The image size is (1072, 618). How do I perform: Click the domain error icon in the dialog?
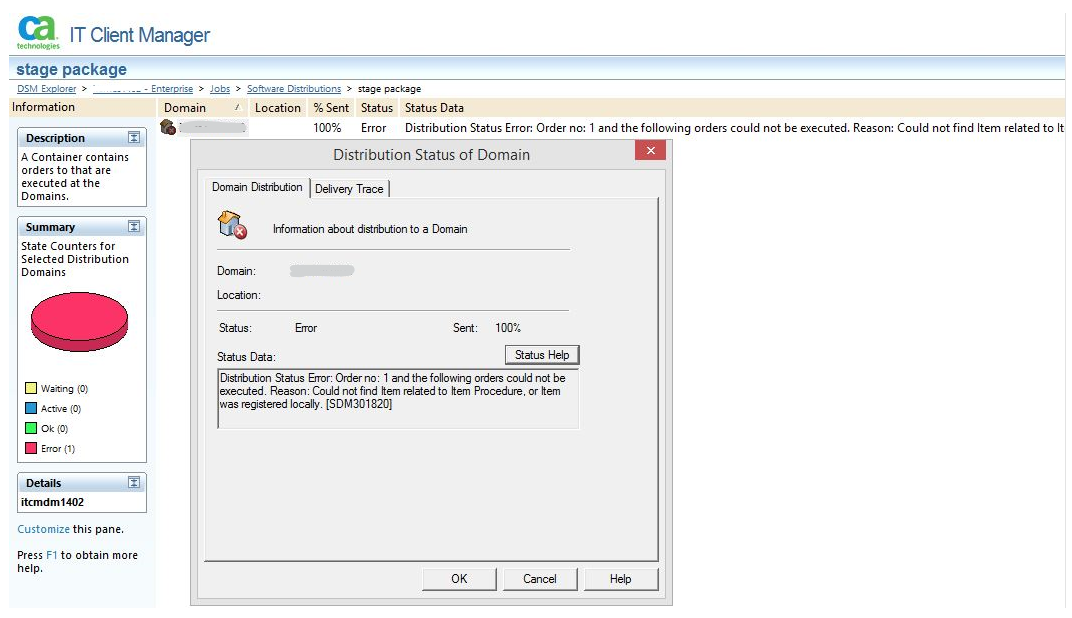point(232,225)
